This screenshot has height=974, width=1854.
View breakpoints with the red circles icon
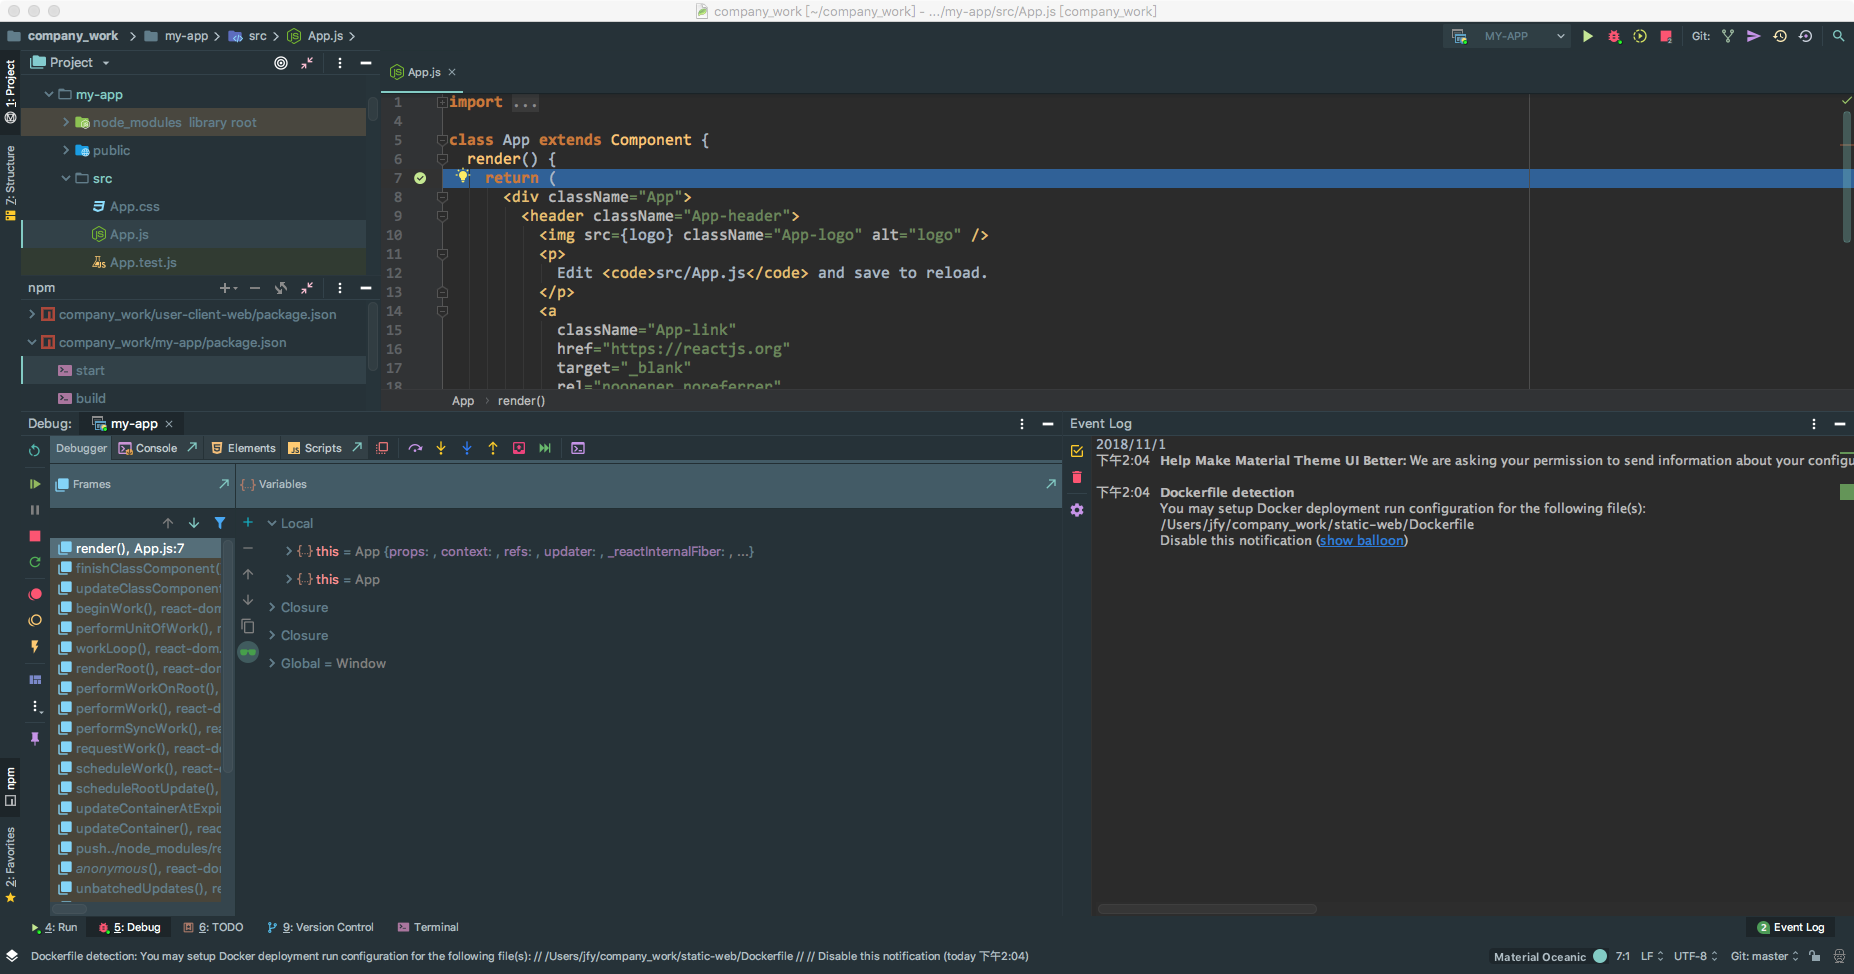(x=35, y=594)
